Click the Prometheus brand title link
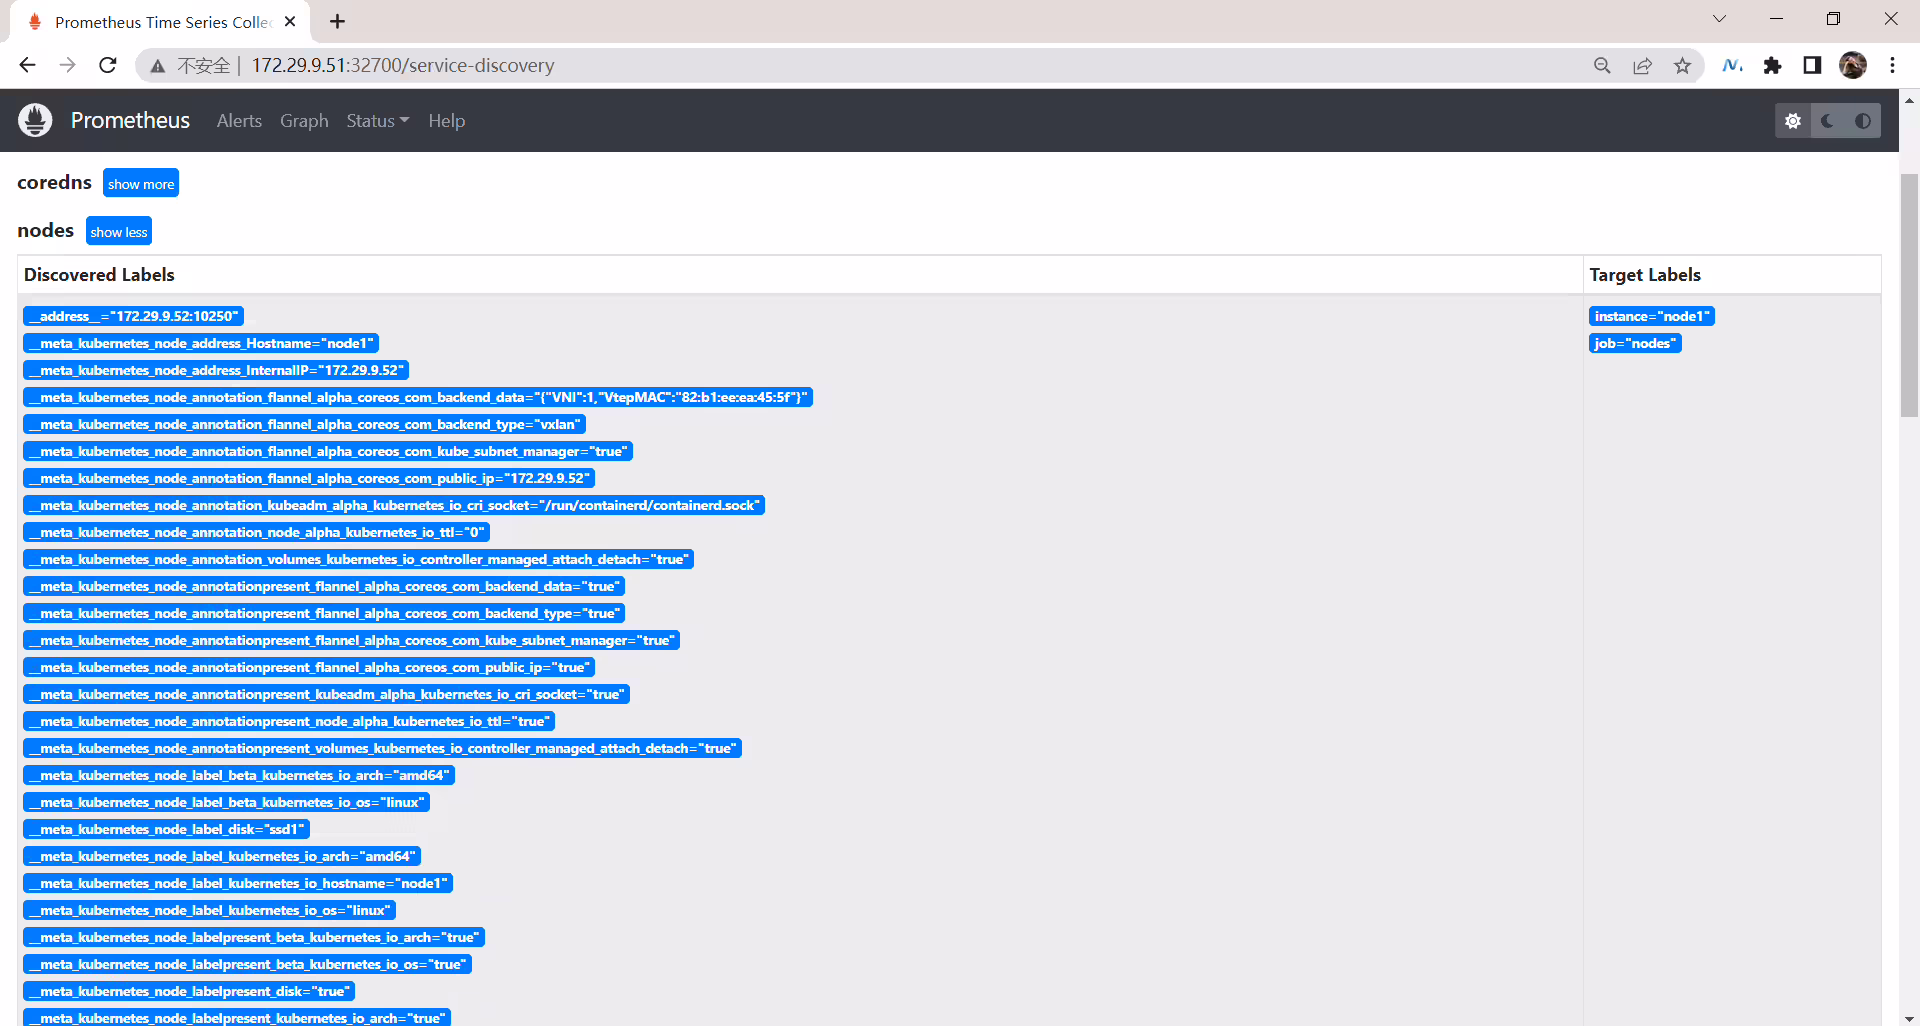 (x=130, y=120)
